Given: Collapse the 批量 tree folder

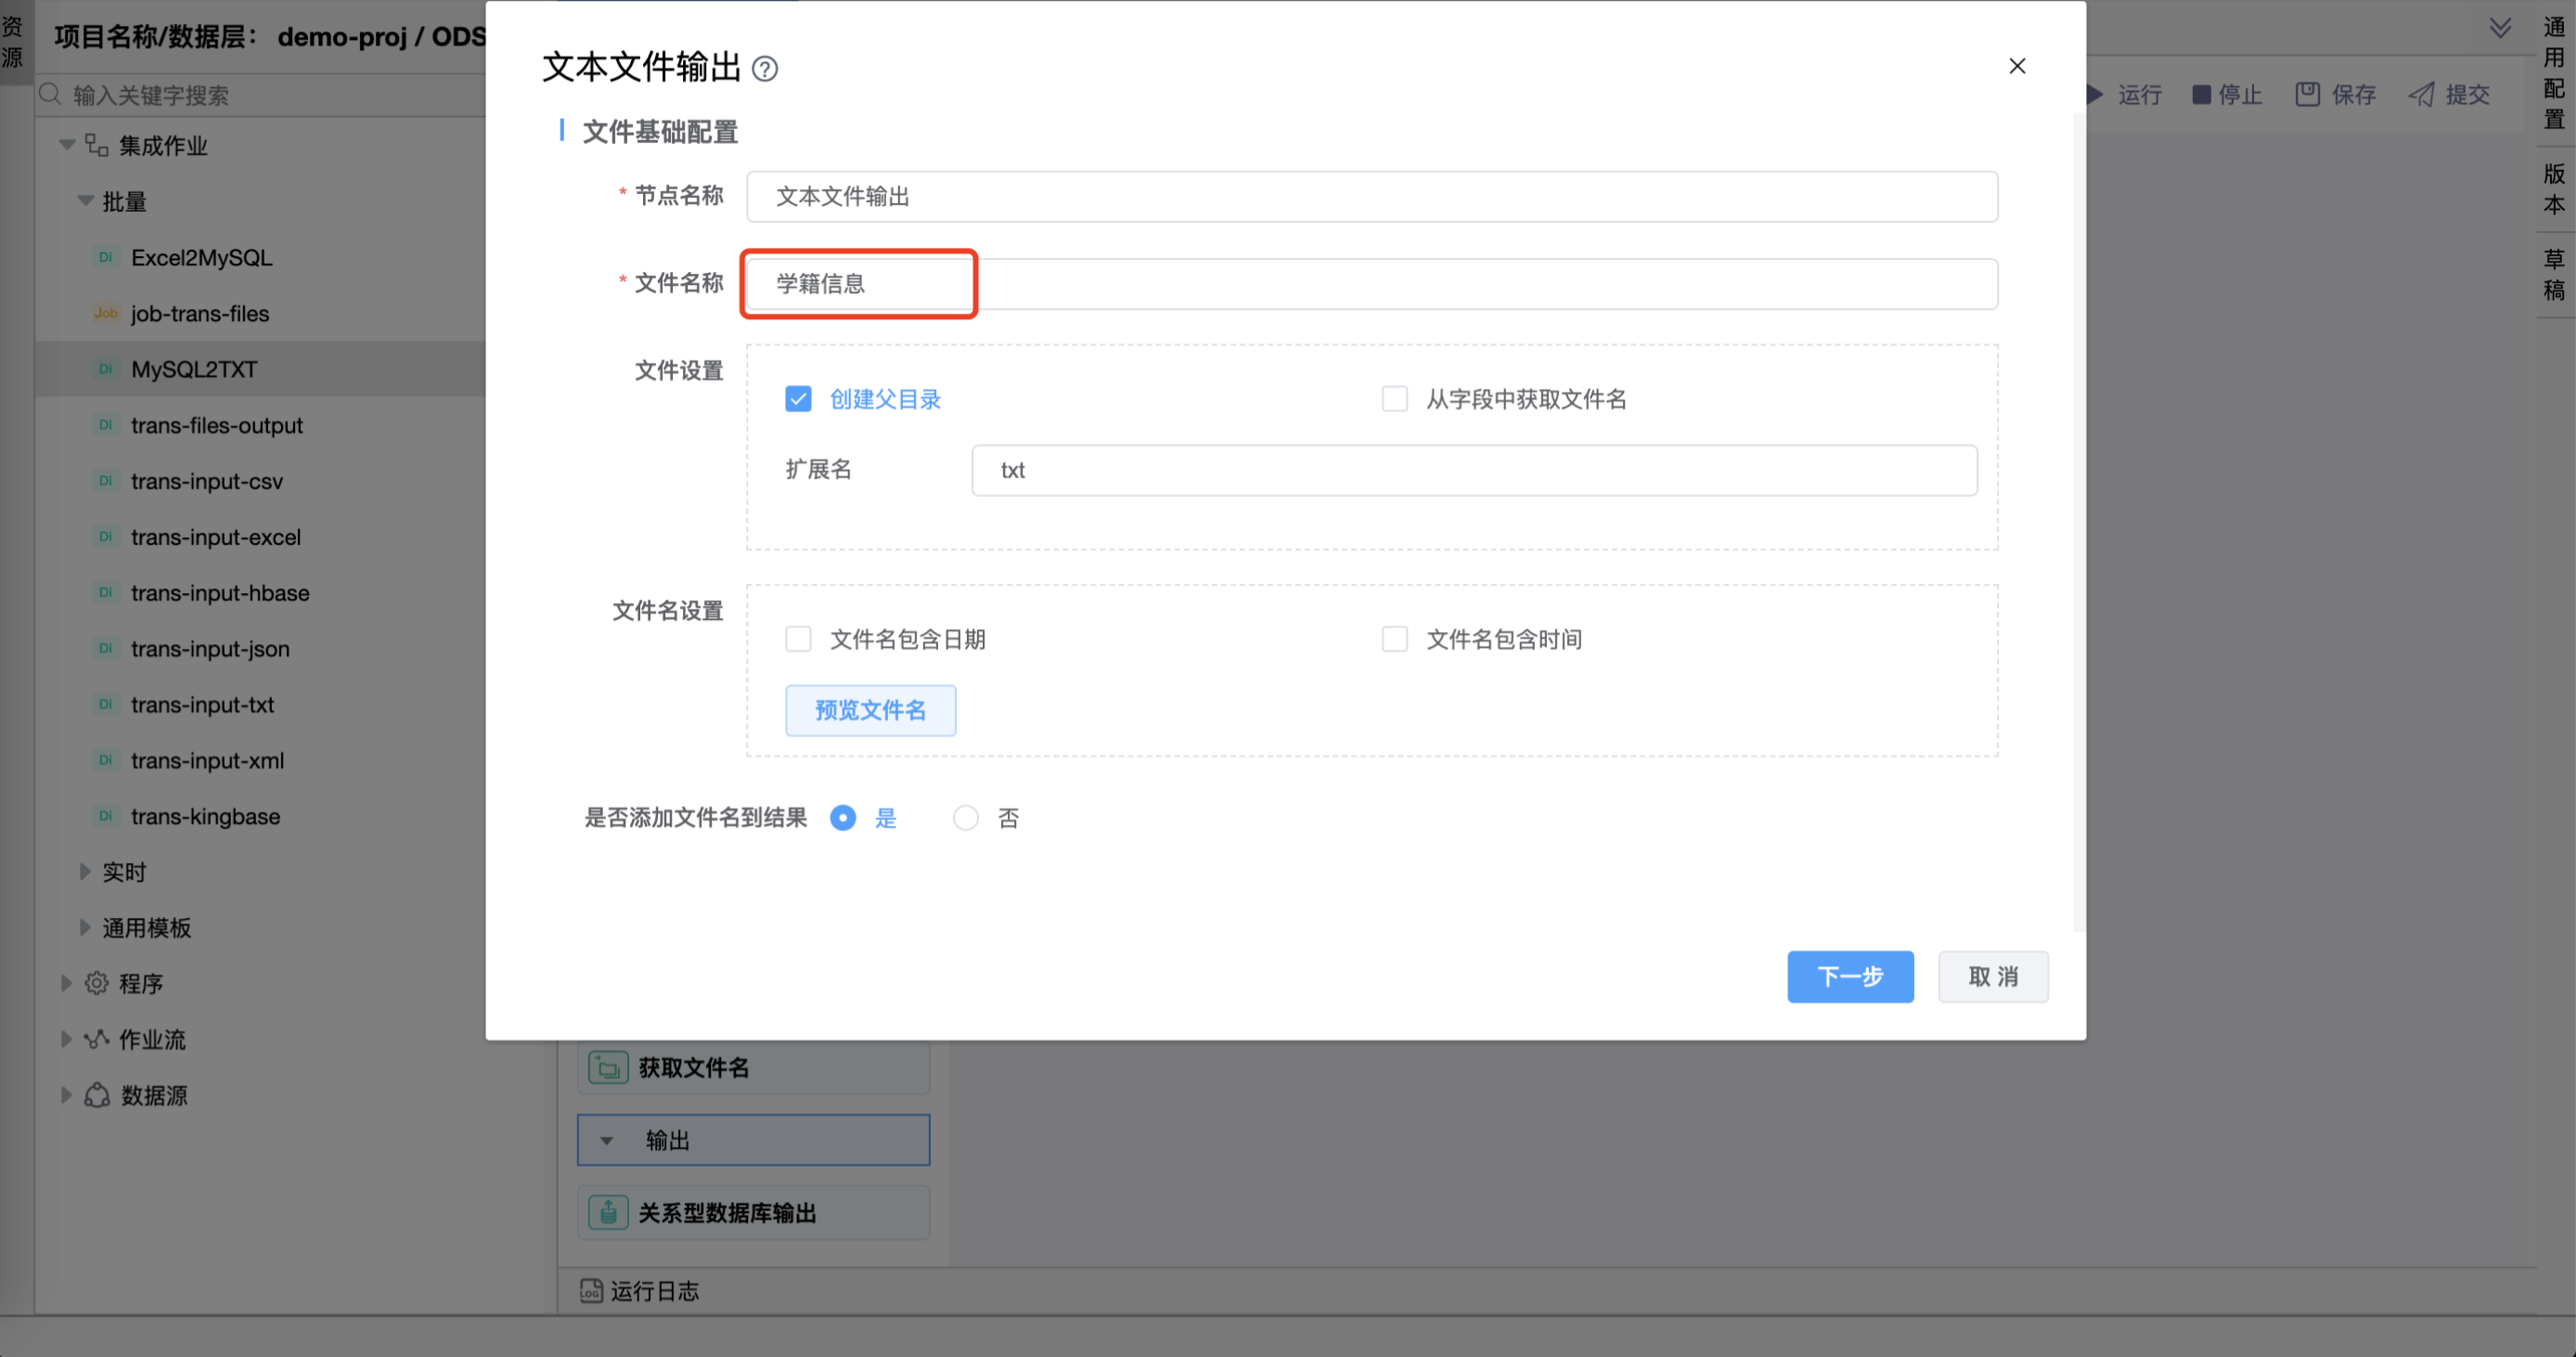Looking at the screenshot, I should pos(85,201).
